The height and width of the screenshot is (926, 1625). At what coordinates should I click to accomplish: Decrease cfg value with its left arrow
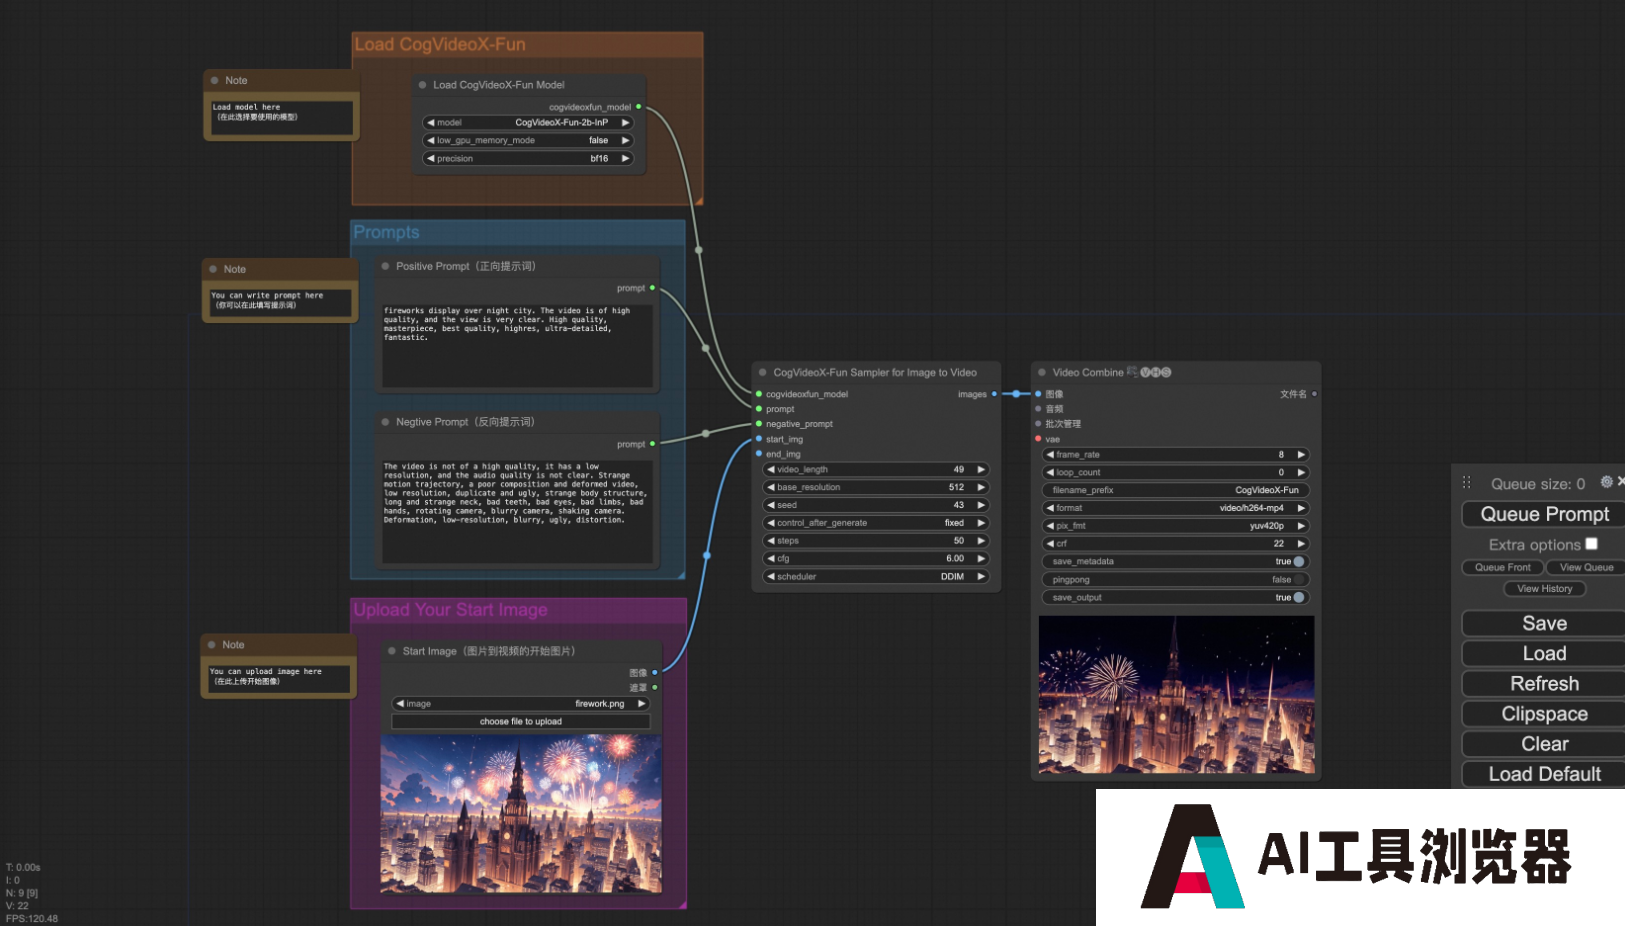(771, 559)
